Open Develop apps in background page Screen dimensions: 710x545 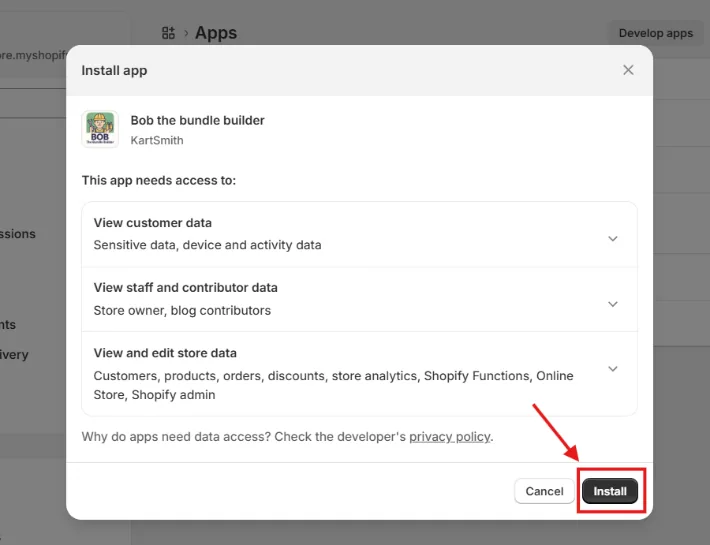point(656,33)
